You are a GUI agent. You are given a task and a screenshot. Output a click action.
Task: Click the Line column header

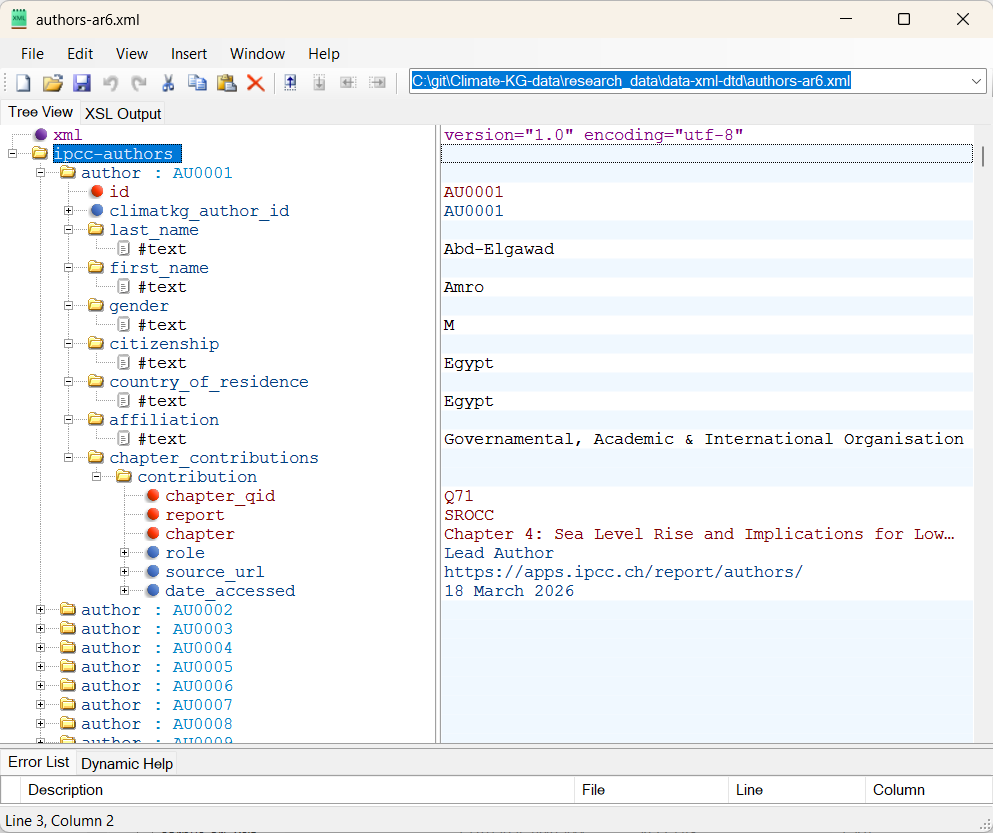pyautogui.click(x=797, y=790)
